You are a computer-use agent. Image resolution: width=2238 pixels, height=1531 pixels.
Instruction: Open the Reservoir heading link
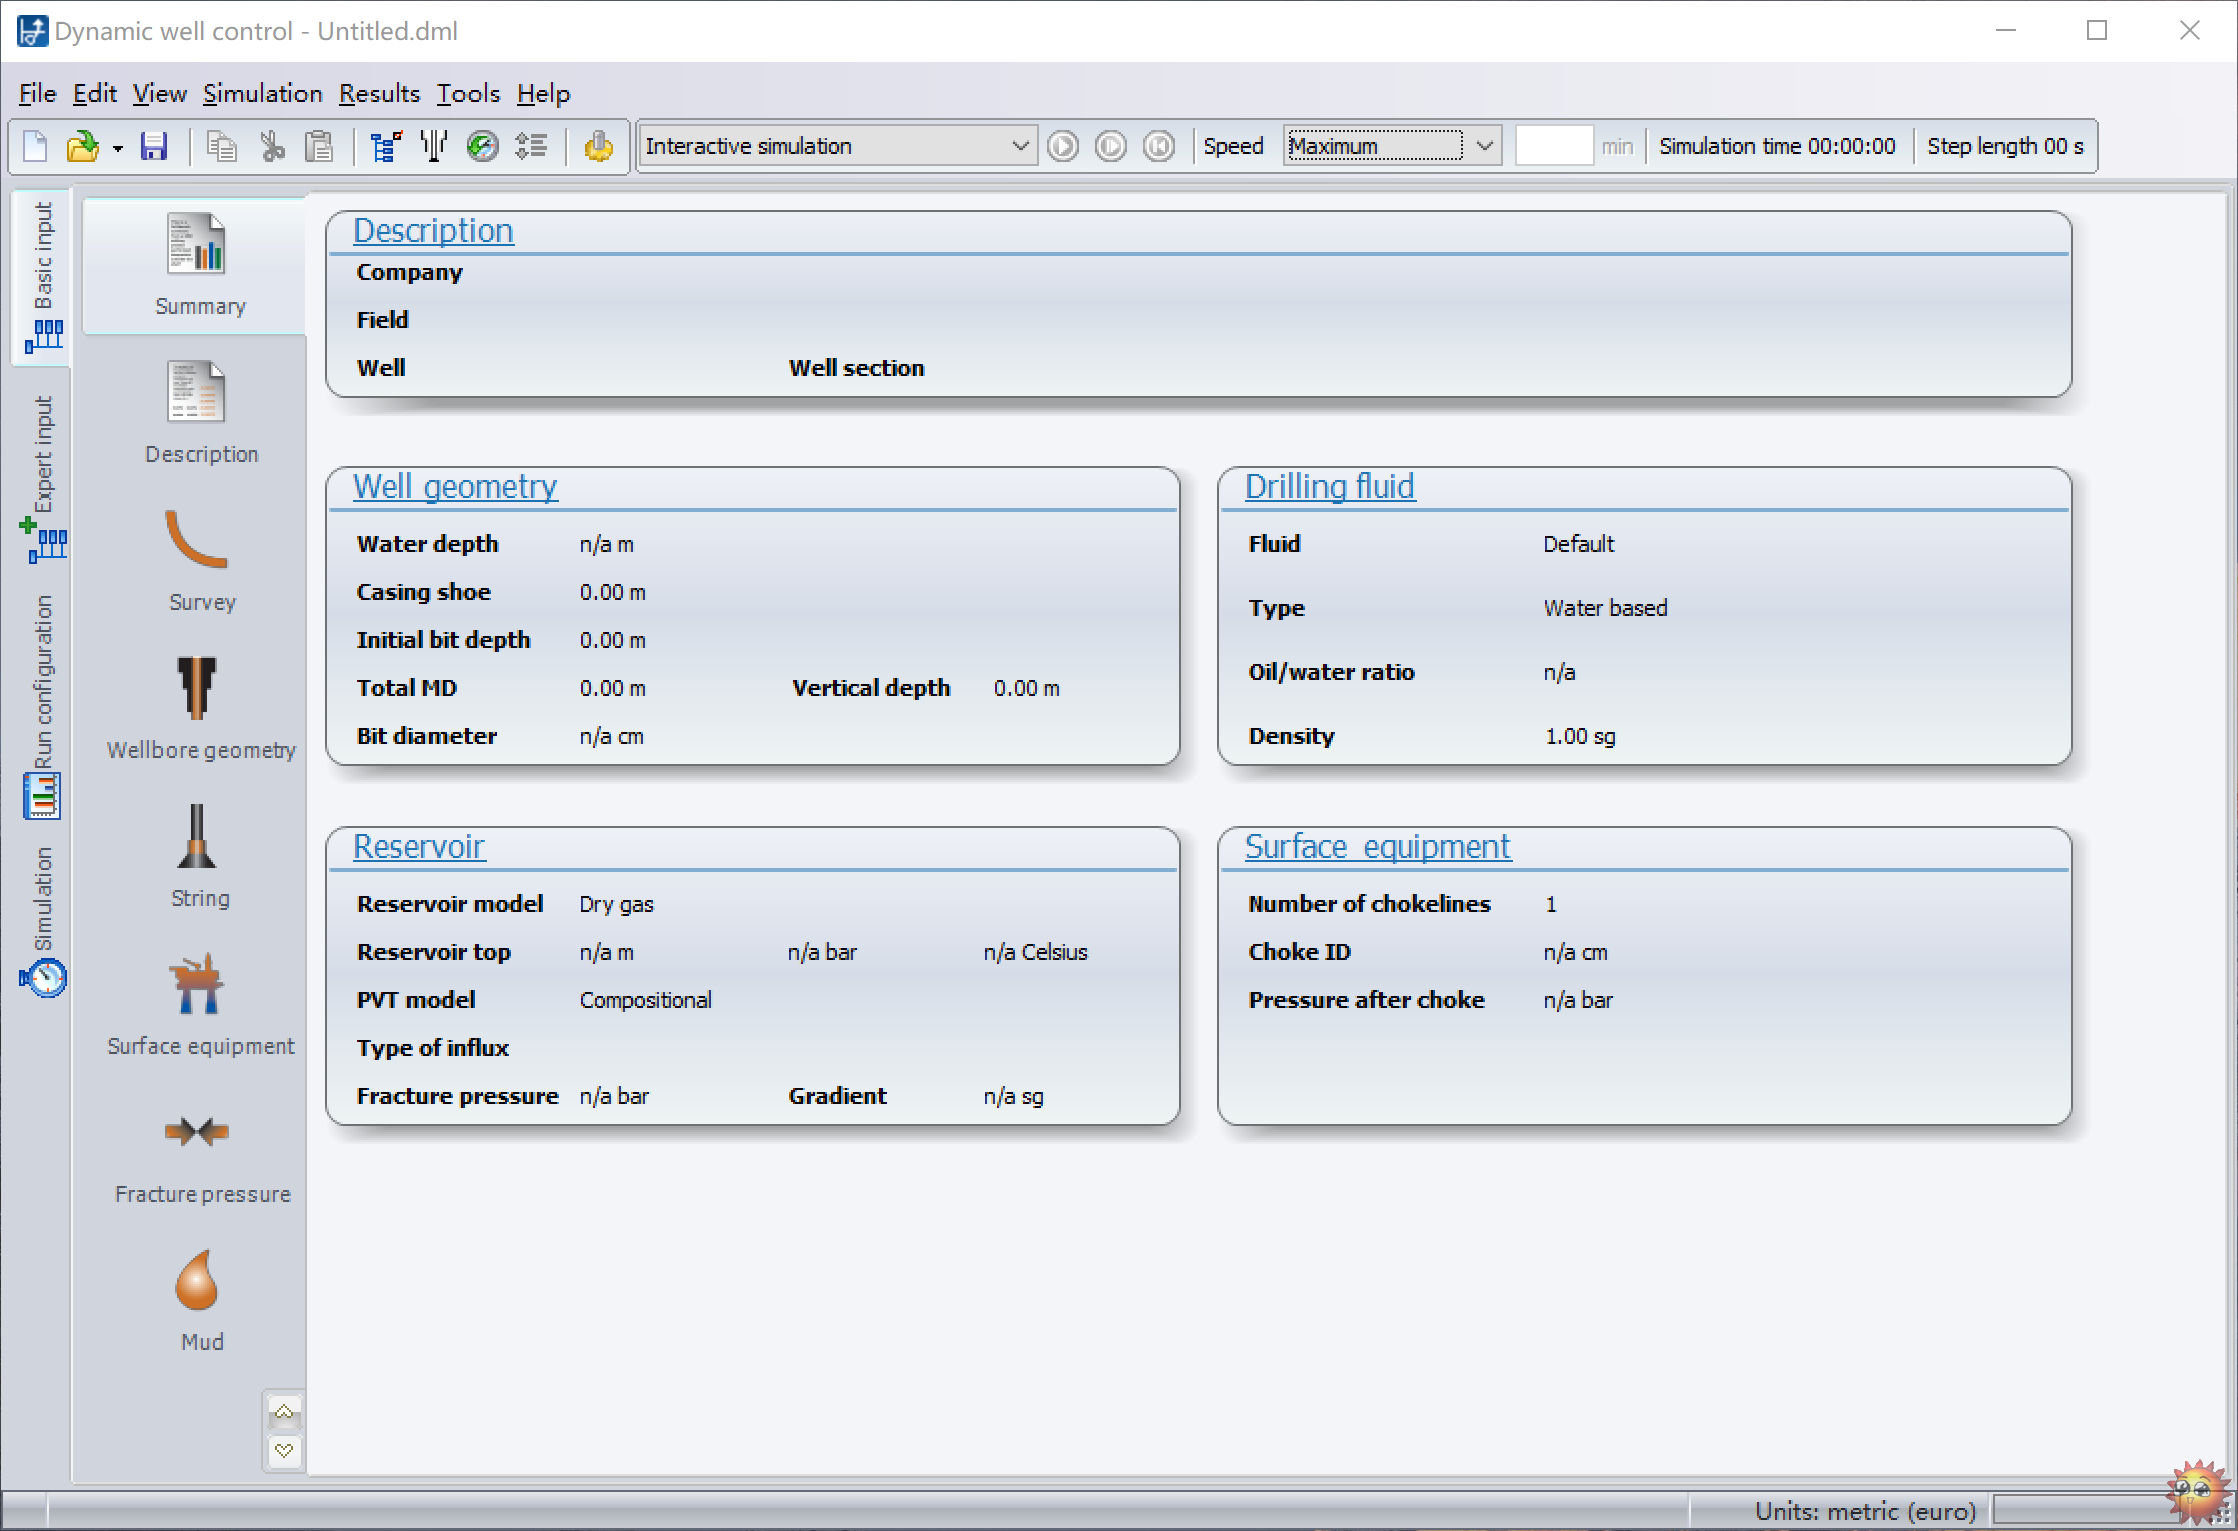click(x=419, y=847)
